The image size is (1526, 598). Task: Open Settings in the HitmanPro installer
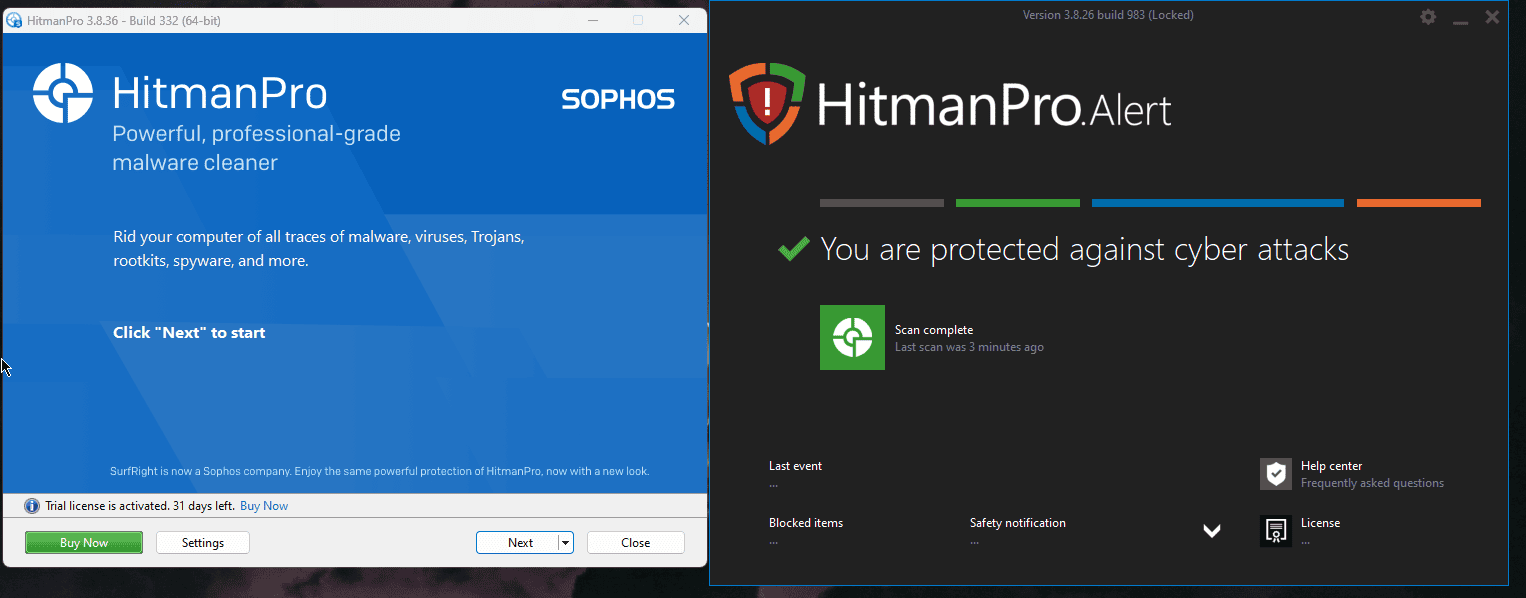[202, 542]
